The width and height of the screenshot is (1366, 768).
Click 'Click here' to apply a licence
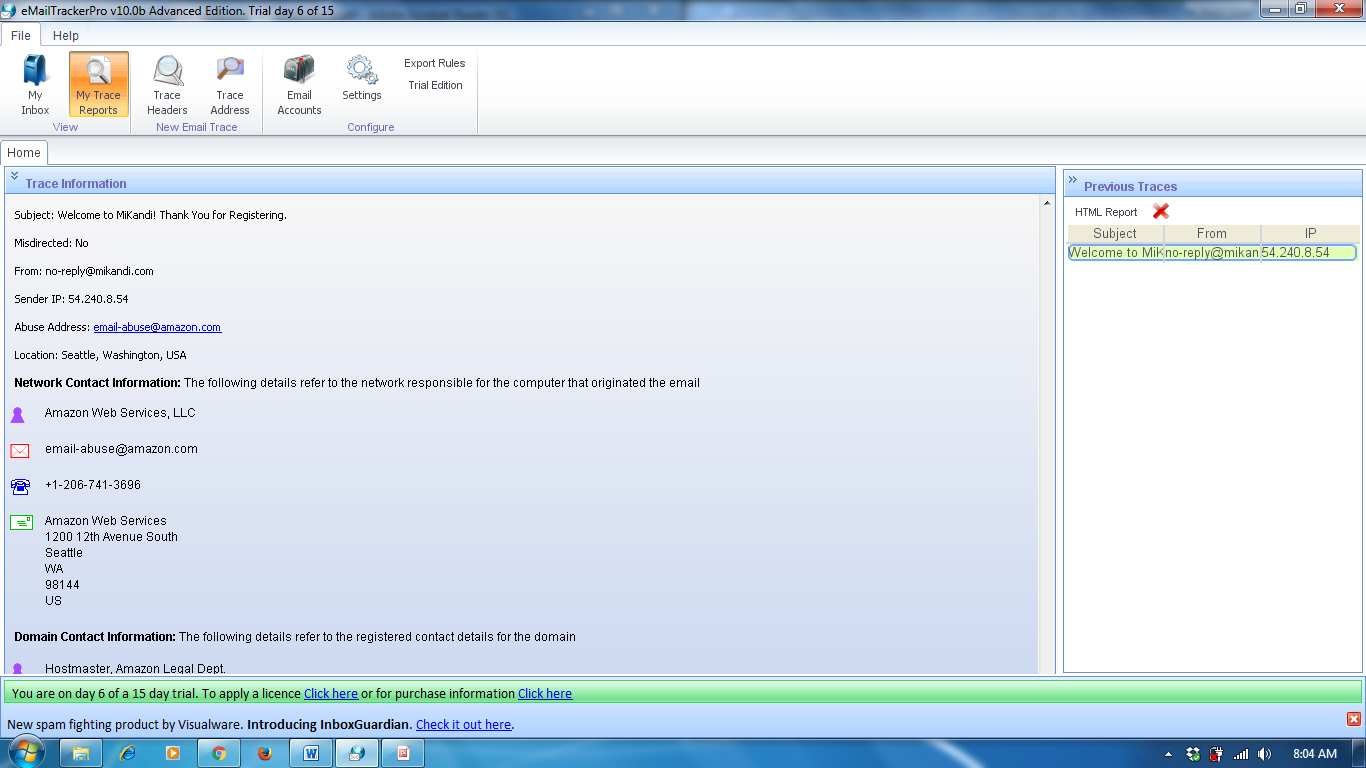330,693
